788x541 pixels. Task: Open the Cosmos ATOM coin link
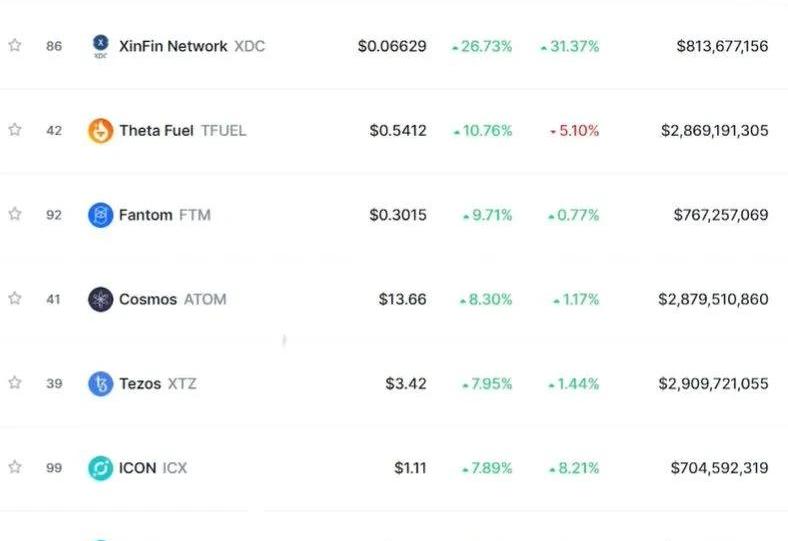[173, 299]
